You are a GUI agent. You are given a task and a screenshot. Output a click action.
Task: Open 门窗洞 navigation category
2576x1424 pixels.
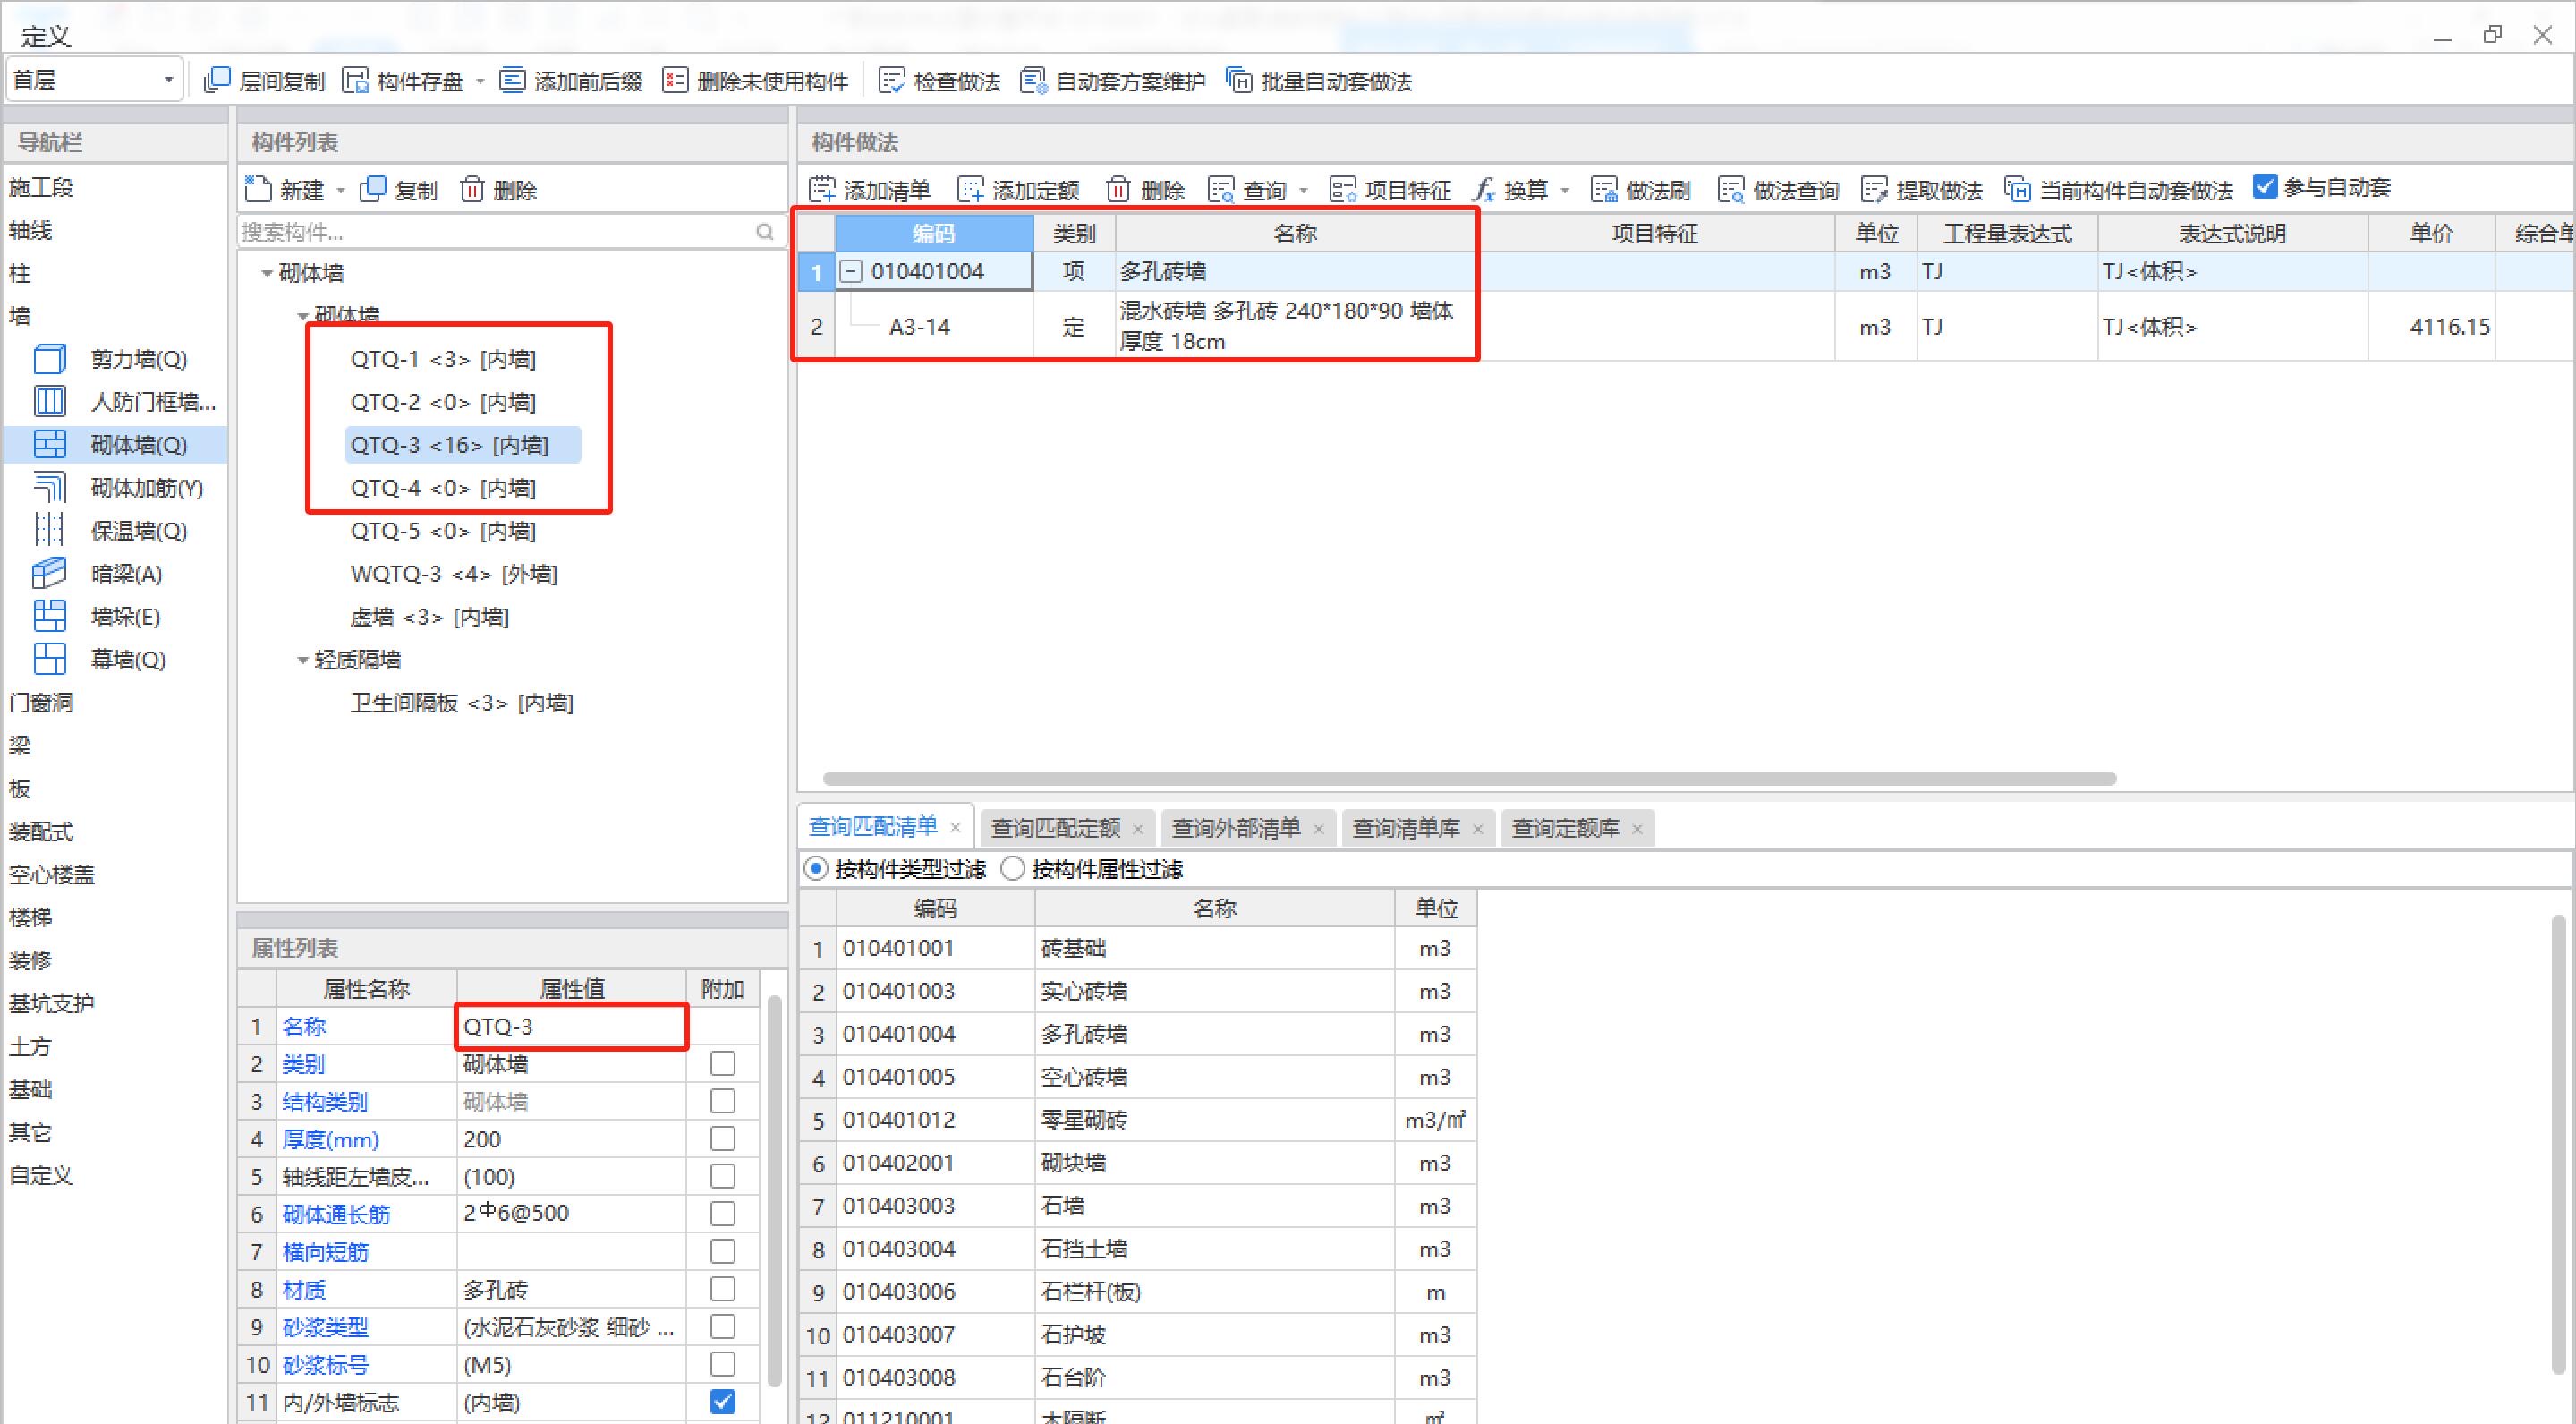click(41, 703)
